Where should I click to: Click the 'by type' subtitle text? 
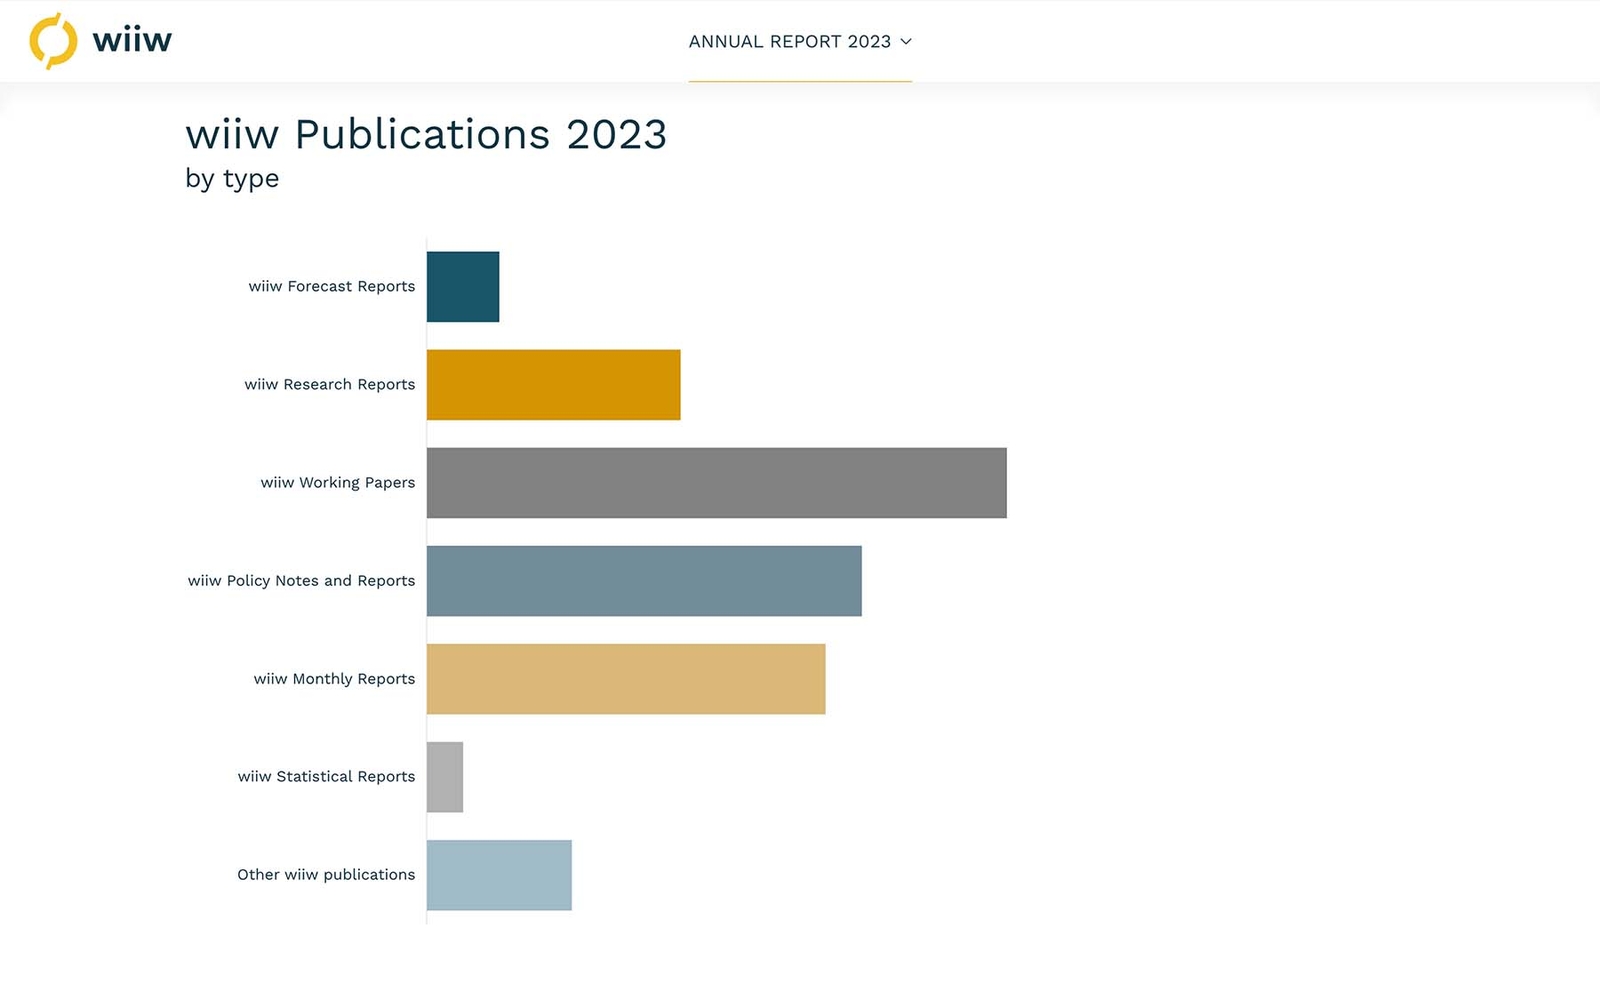[x=232, y=179]
